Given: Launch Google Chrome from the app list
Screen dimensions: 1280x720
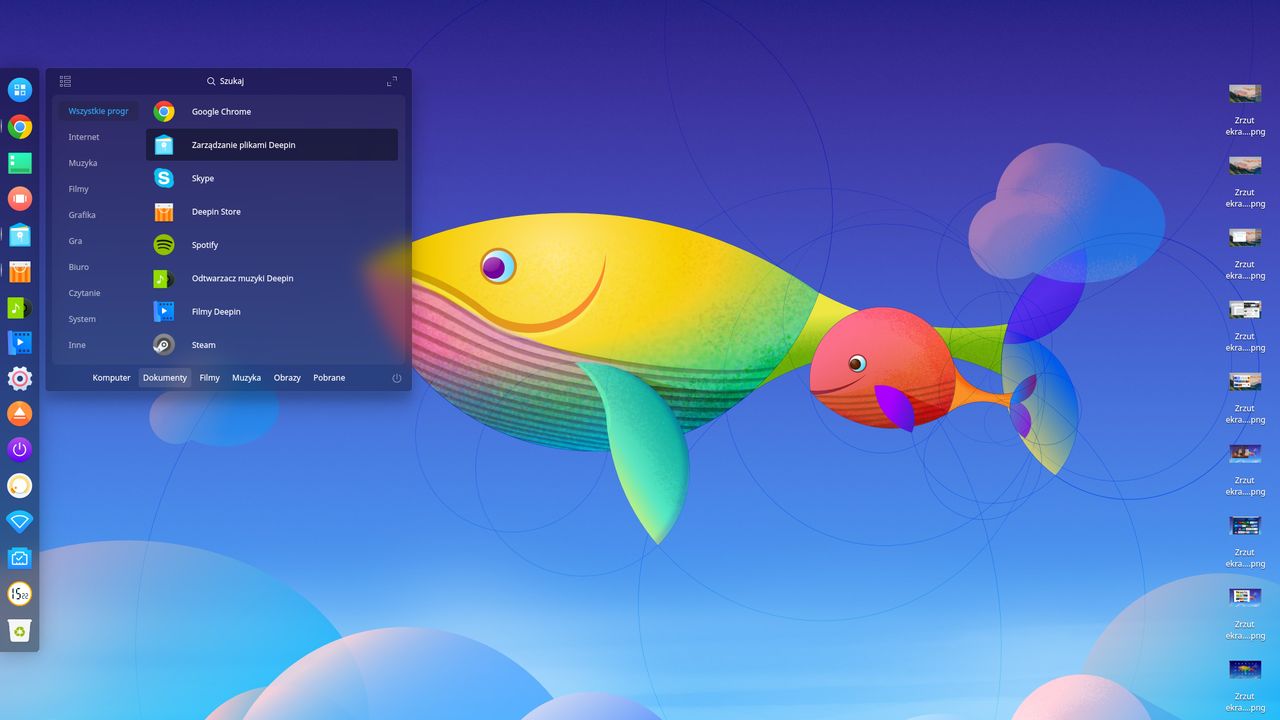Looking at the screenshot, I should [x=272, y=112].
